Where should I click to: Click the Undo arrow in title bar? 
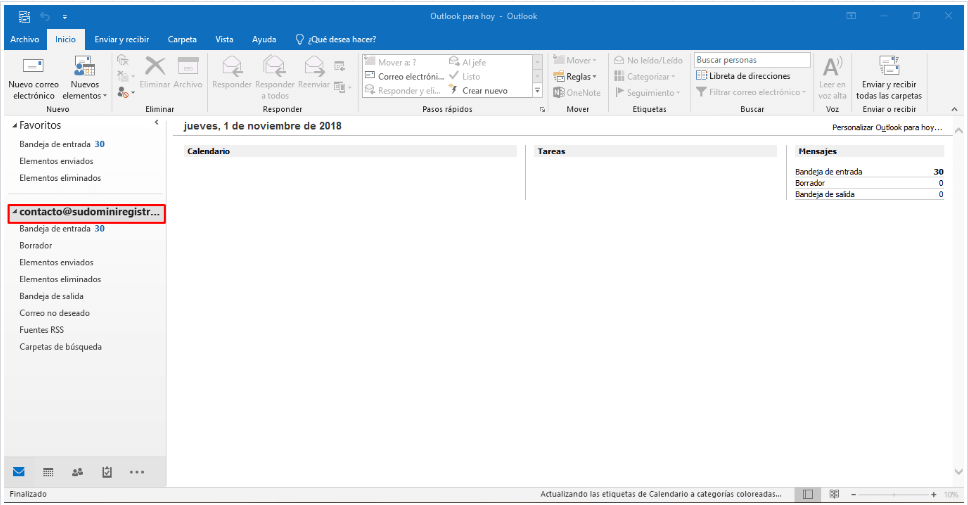point(44,17)
